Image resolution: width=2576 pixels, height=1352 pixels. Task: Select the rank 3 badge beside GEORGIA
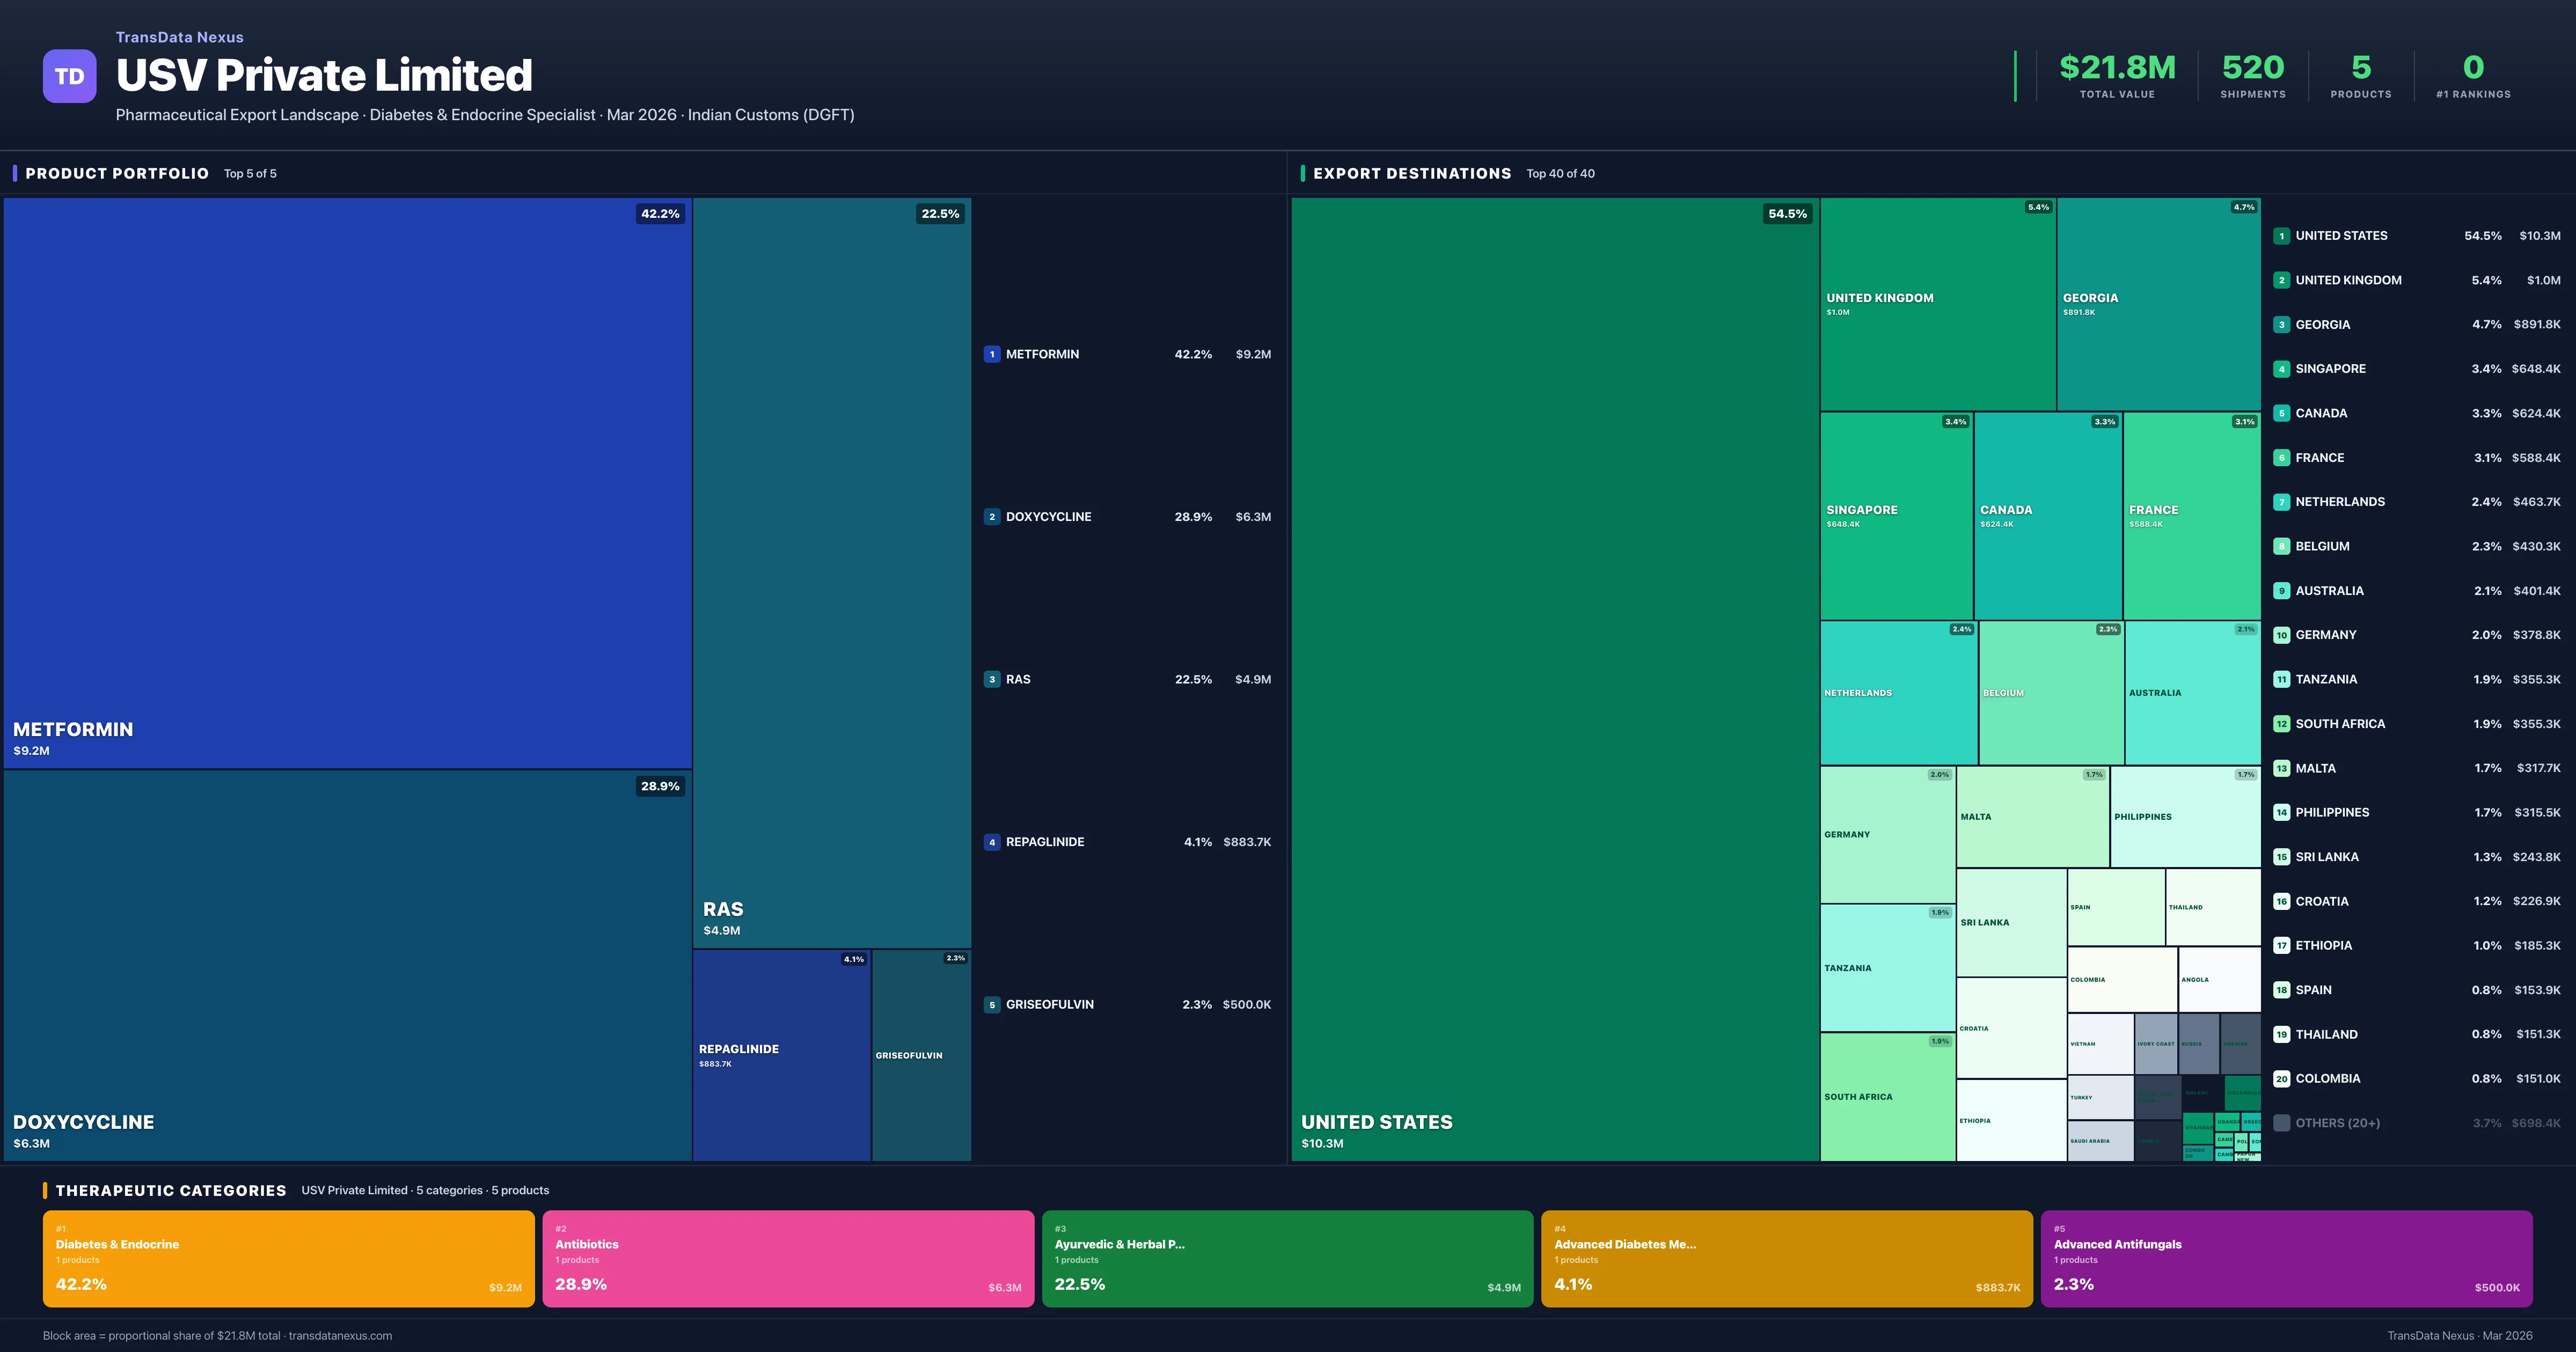(x=2282, y=324)
